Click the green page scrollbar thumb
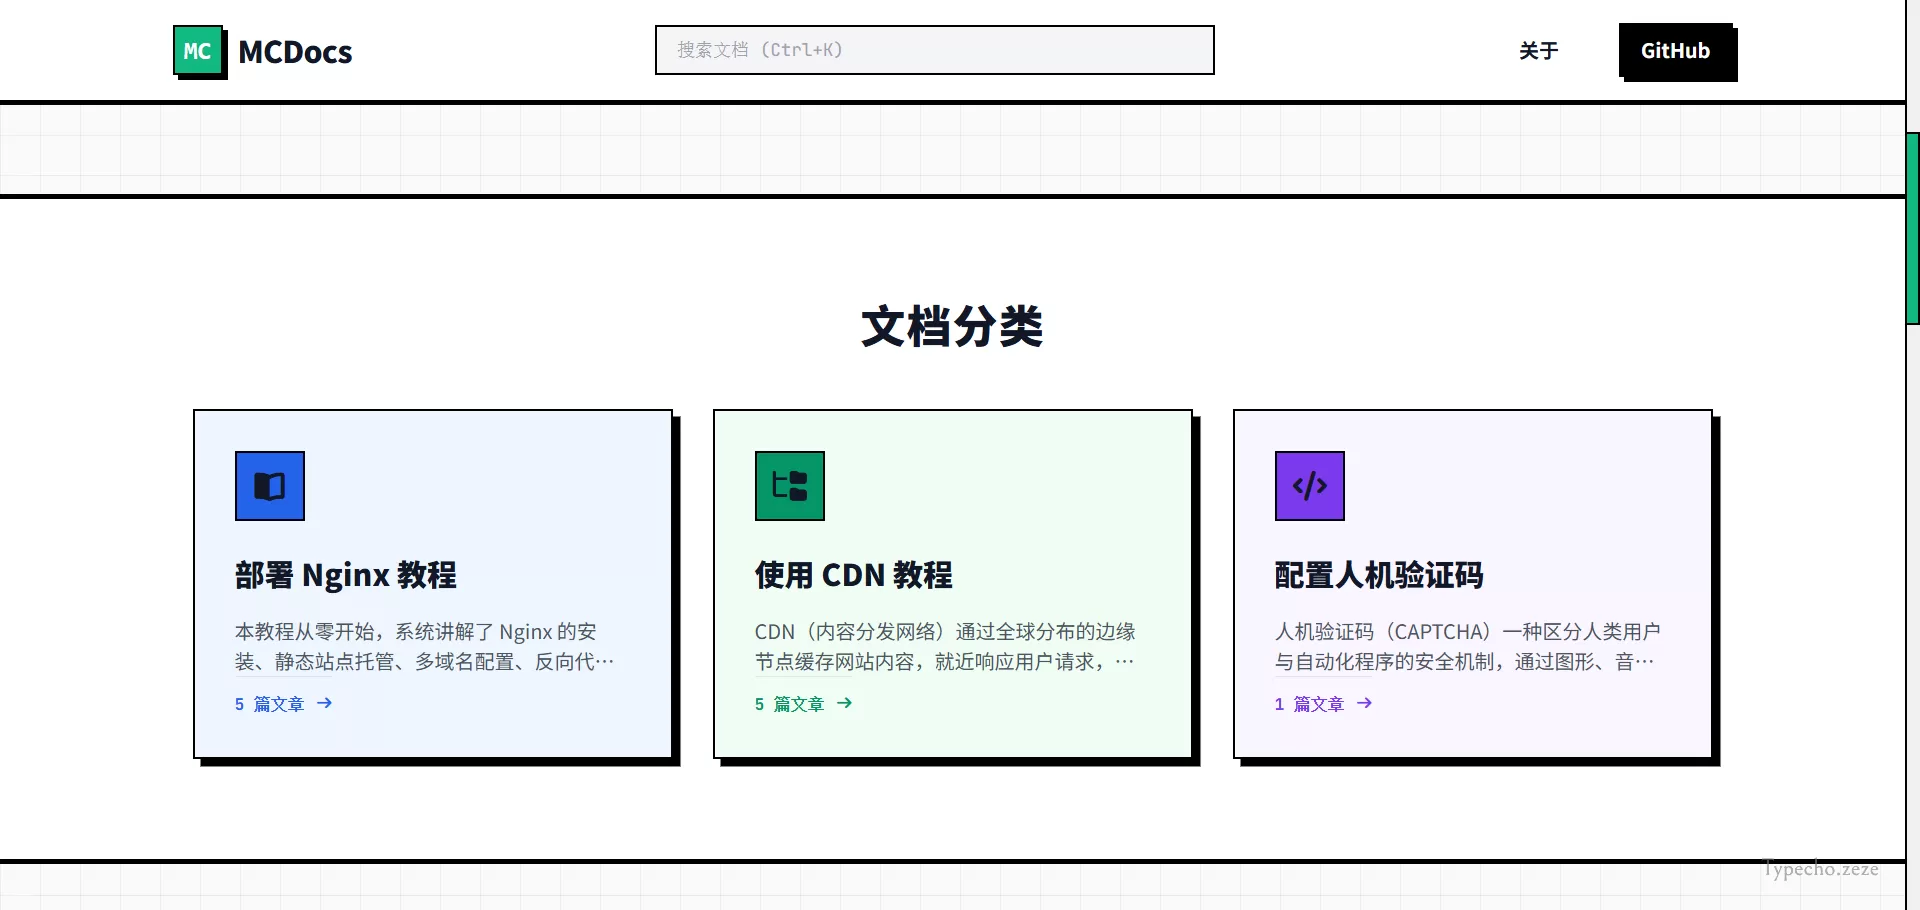The image size is (1920, 910). point(1913,228)
